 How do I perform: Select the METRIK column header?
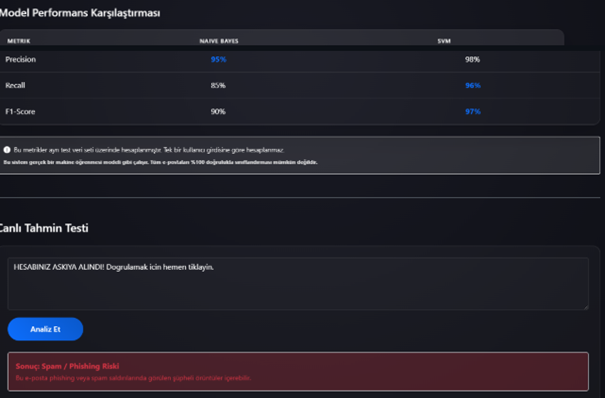pos(19,41)
